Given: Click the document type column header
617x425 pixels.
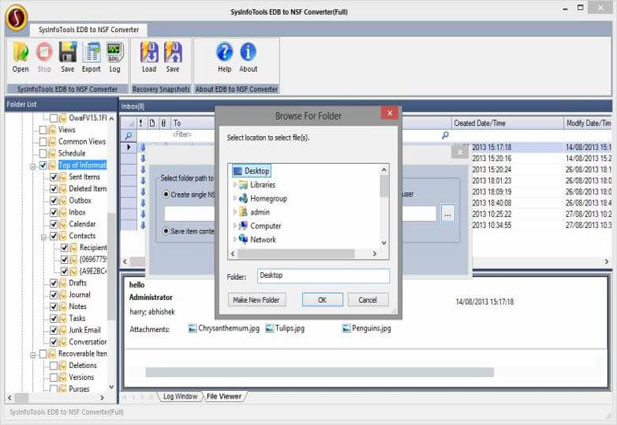Looking at the screenshot, I should (x=152, y=123).
